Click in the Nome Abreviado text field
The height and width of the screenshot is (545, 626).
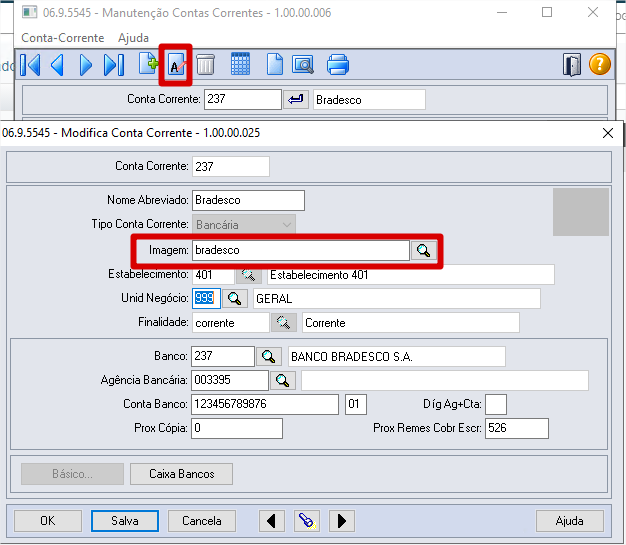coord(247,201)
